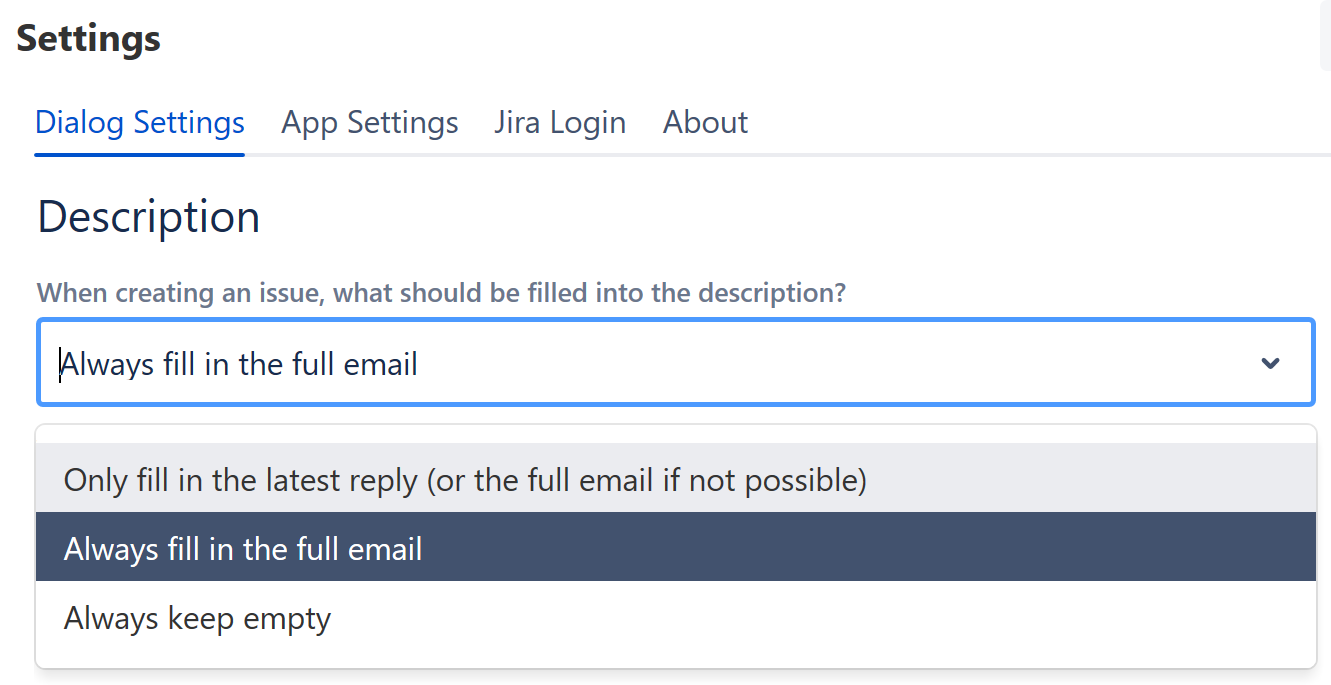1331x685 pixels.
Task: Select the 'Always keep empty' option
Action: [197, 618]
